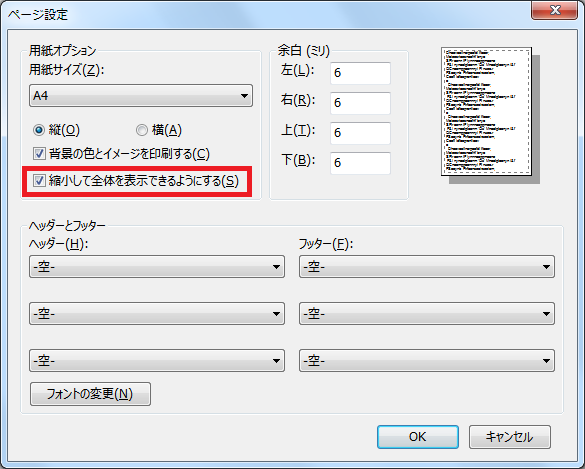This screenshot has height=469, width=585.
Task: Confirm settings with the OK button
Action: tap(418, 437)
